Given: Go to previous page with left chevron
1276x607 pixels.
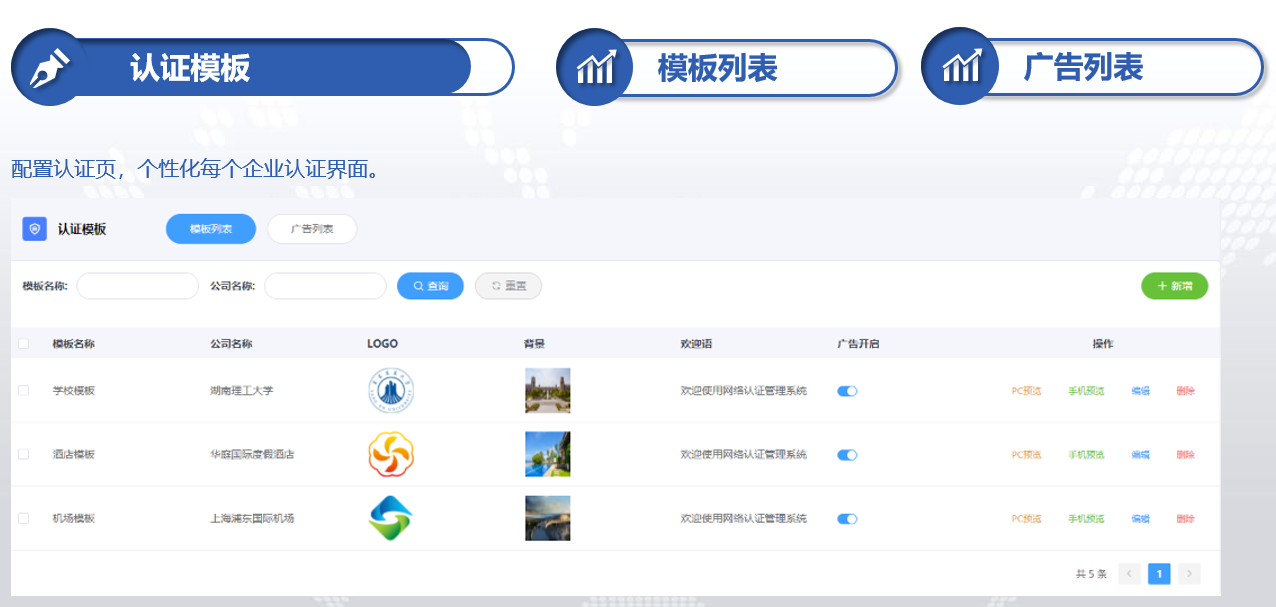Looking at the screenshot, I should [x=1130, y=574].
